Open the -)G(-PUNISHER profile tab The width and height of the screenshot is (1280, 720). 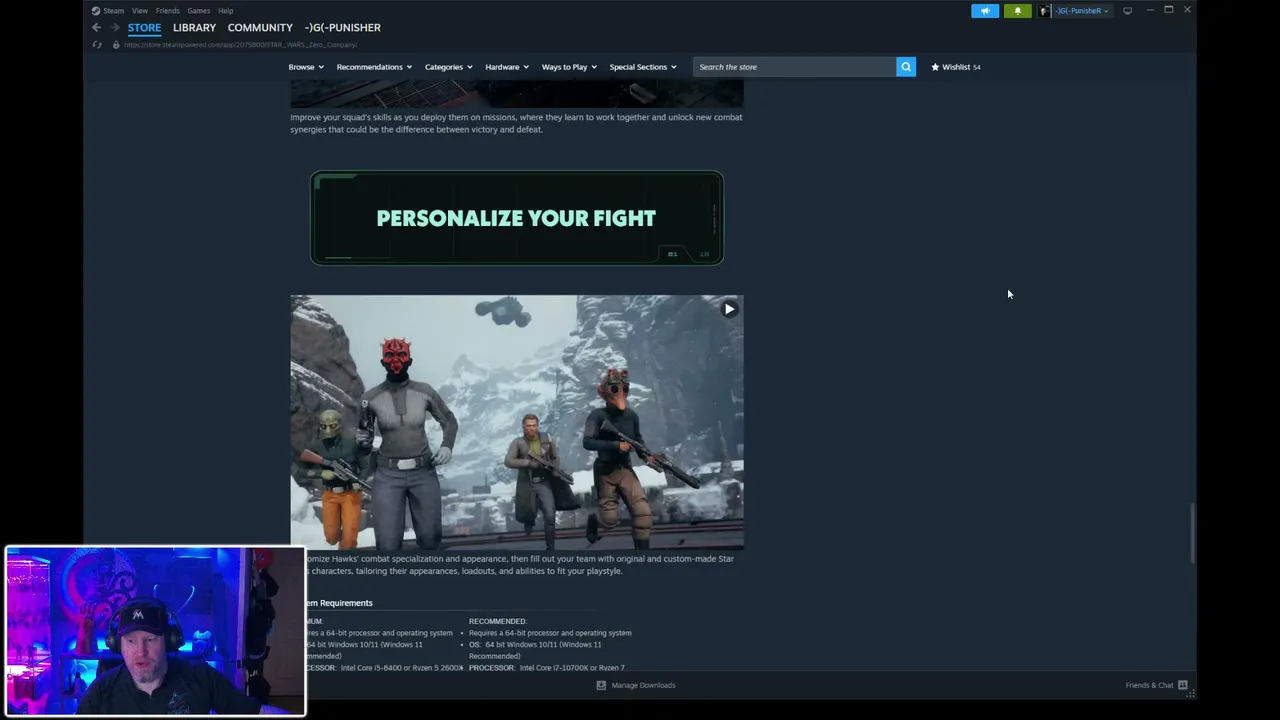[x=343, y=28]
